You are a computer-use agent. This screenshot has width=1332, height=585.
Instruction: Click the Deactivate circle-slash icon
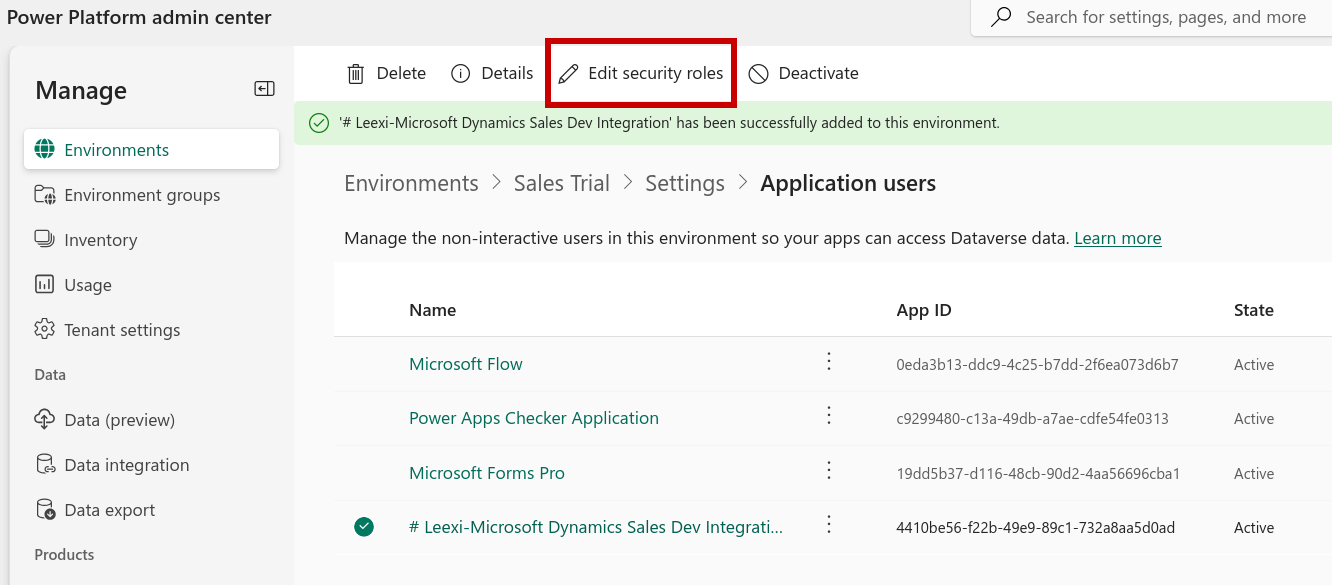pyautogui.click(x=758, y=73)
